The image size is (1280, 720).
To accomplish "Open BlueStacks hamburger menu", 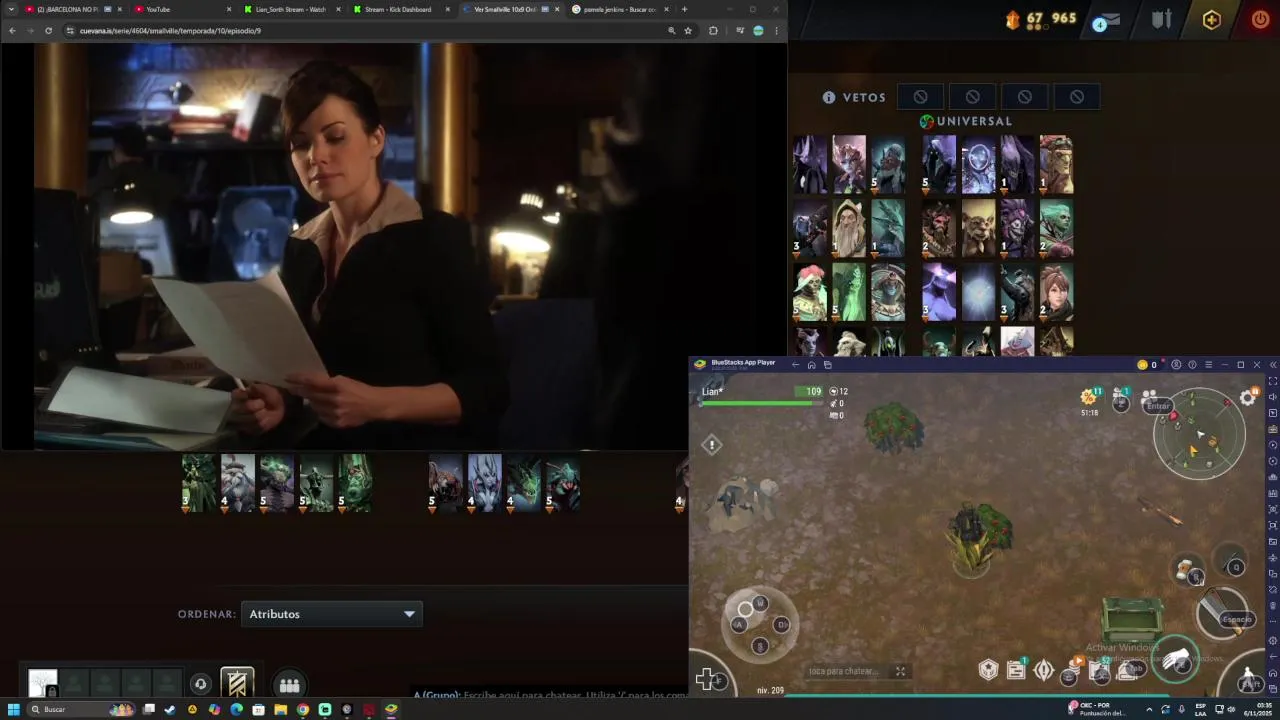I will (1208, 365).
